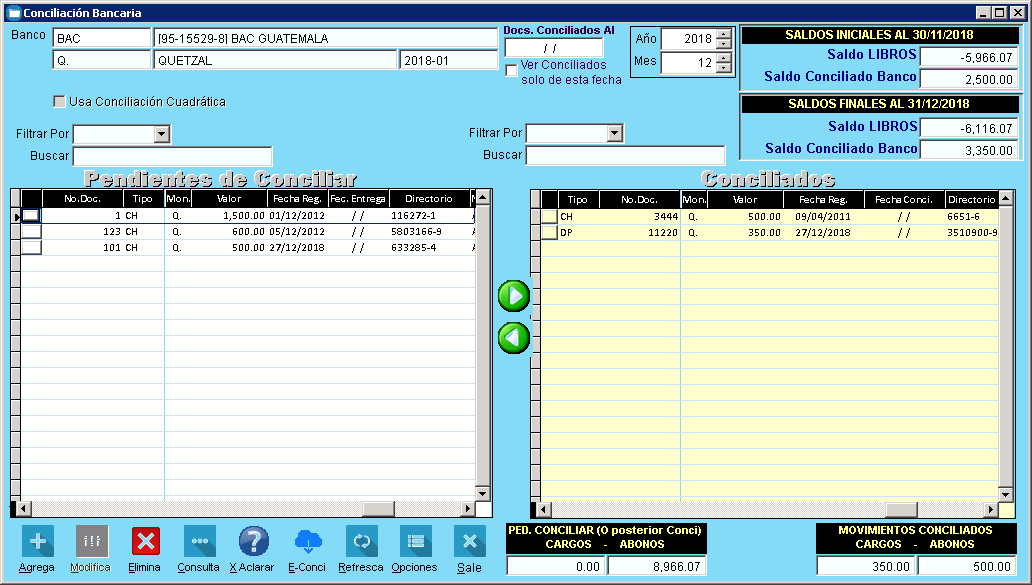Increase the Año spinner value

coord(724,34)
